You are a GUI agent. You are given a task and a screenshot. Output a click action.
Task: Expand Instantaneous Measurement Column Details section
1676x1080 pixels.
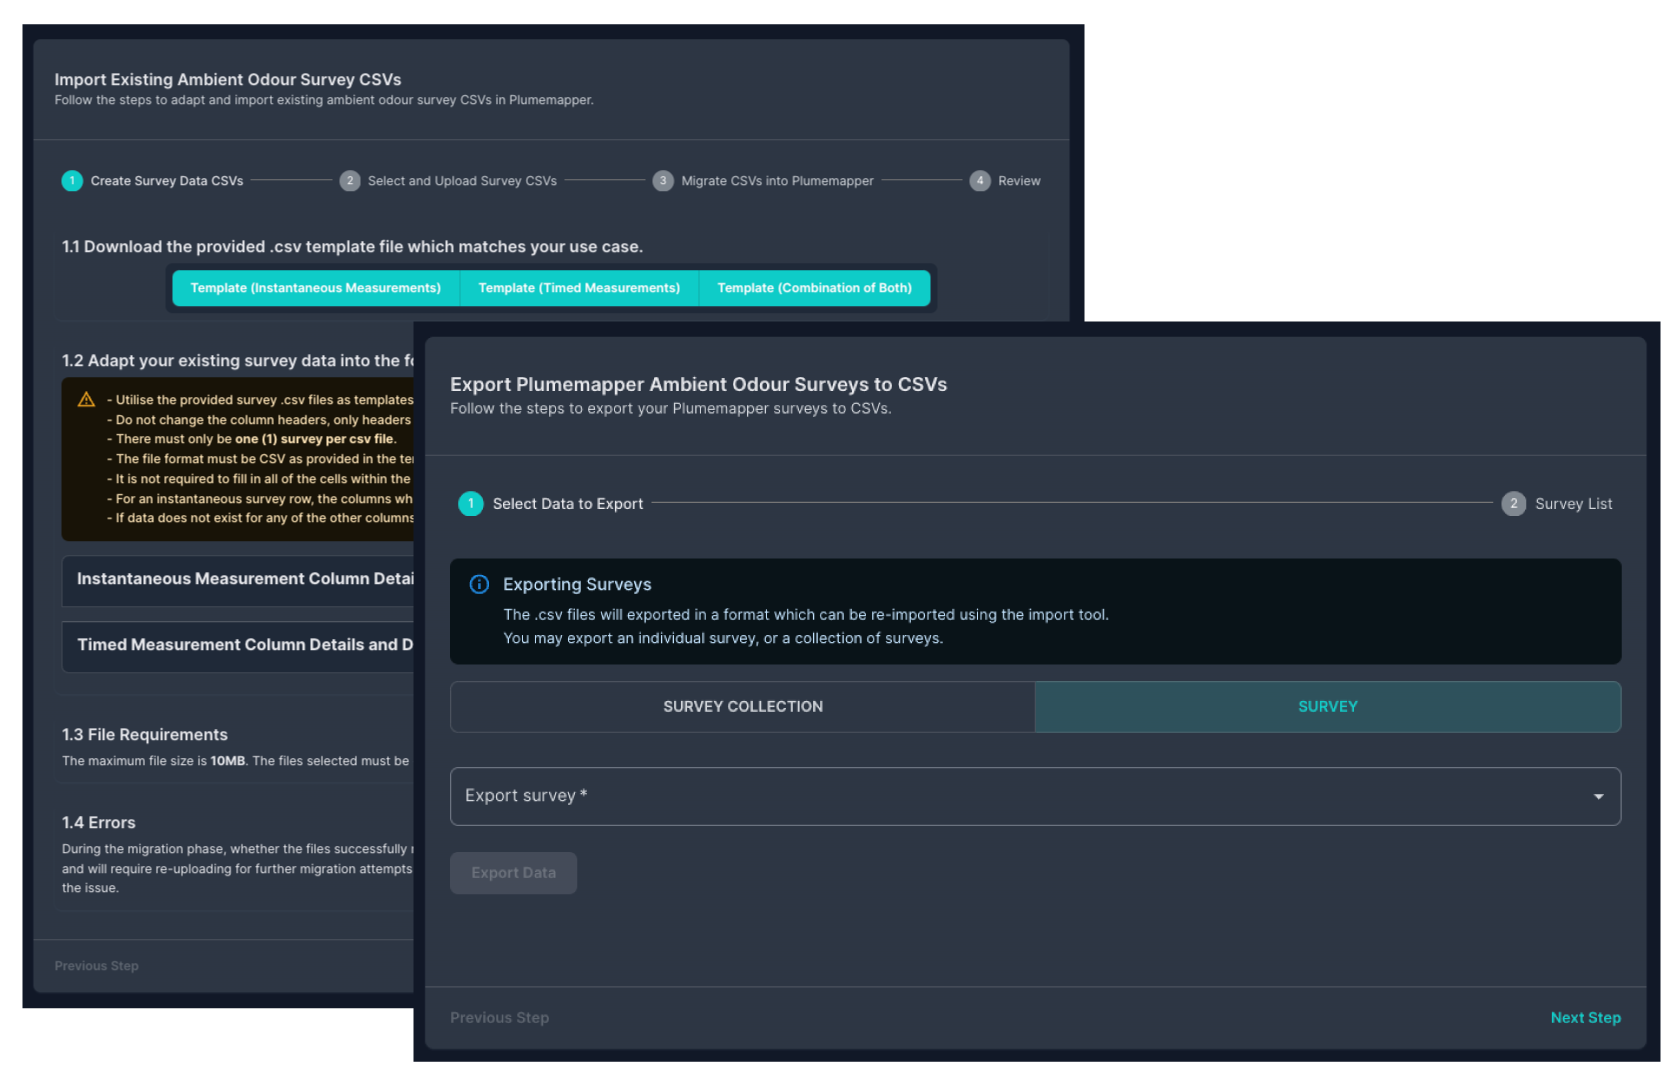tap(238, 580)
